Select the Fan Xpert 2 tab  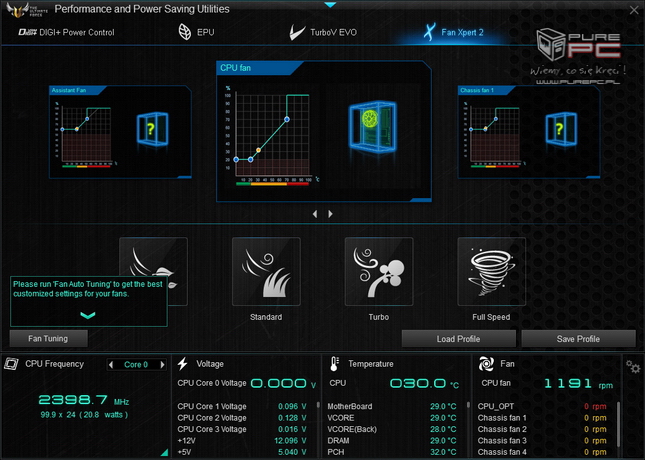point(454,32)
